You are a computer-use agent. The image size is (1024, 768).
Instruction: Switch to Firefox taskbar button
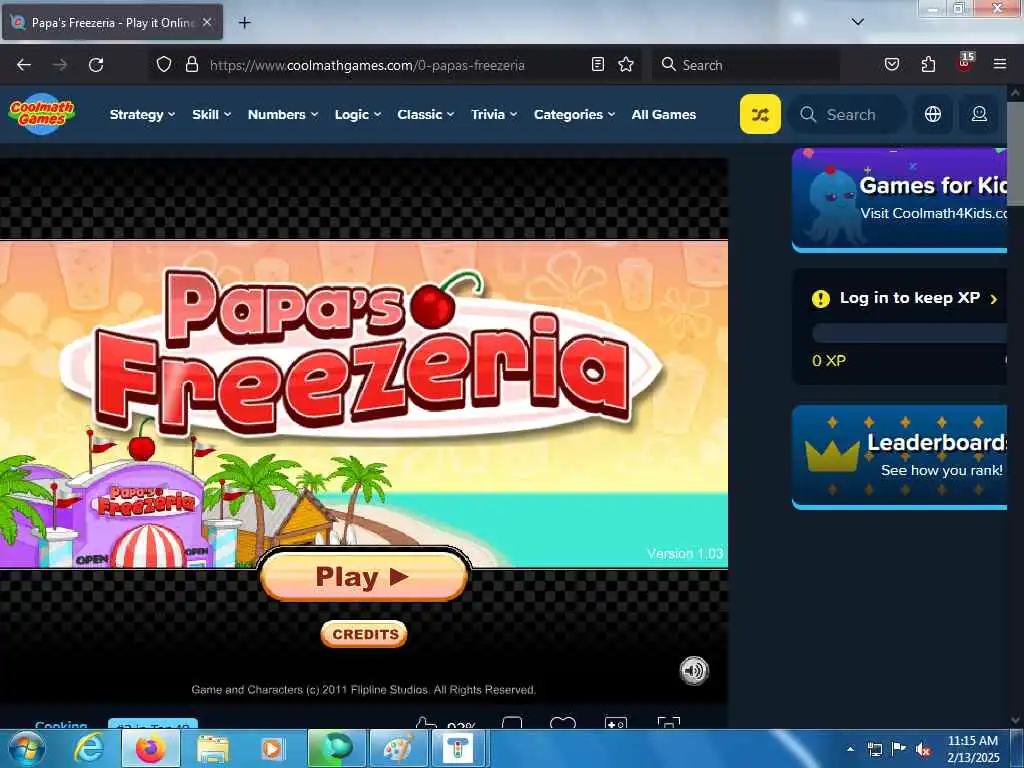pyautogui.click(x=150, y=748)
